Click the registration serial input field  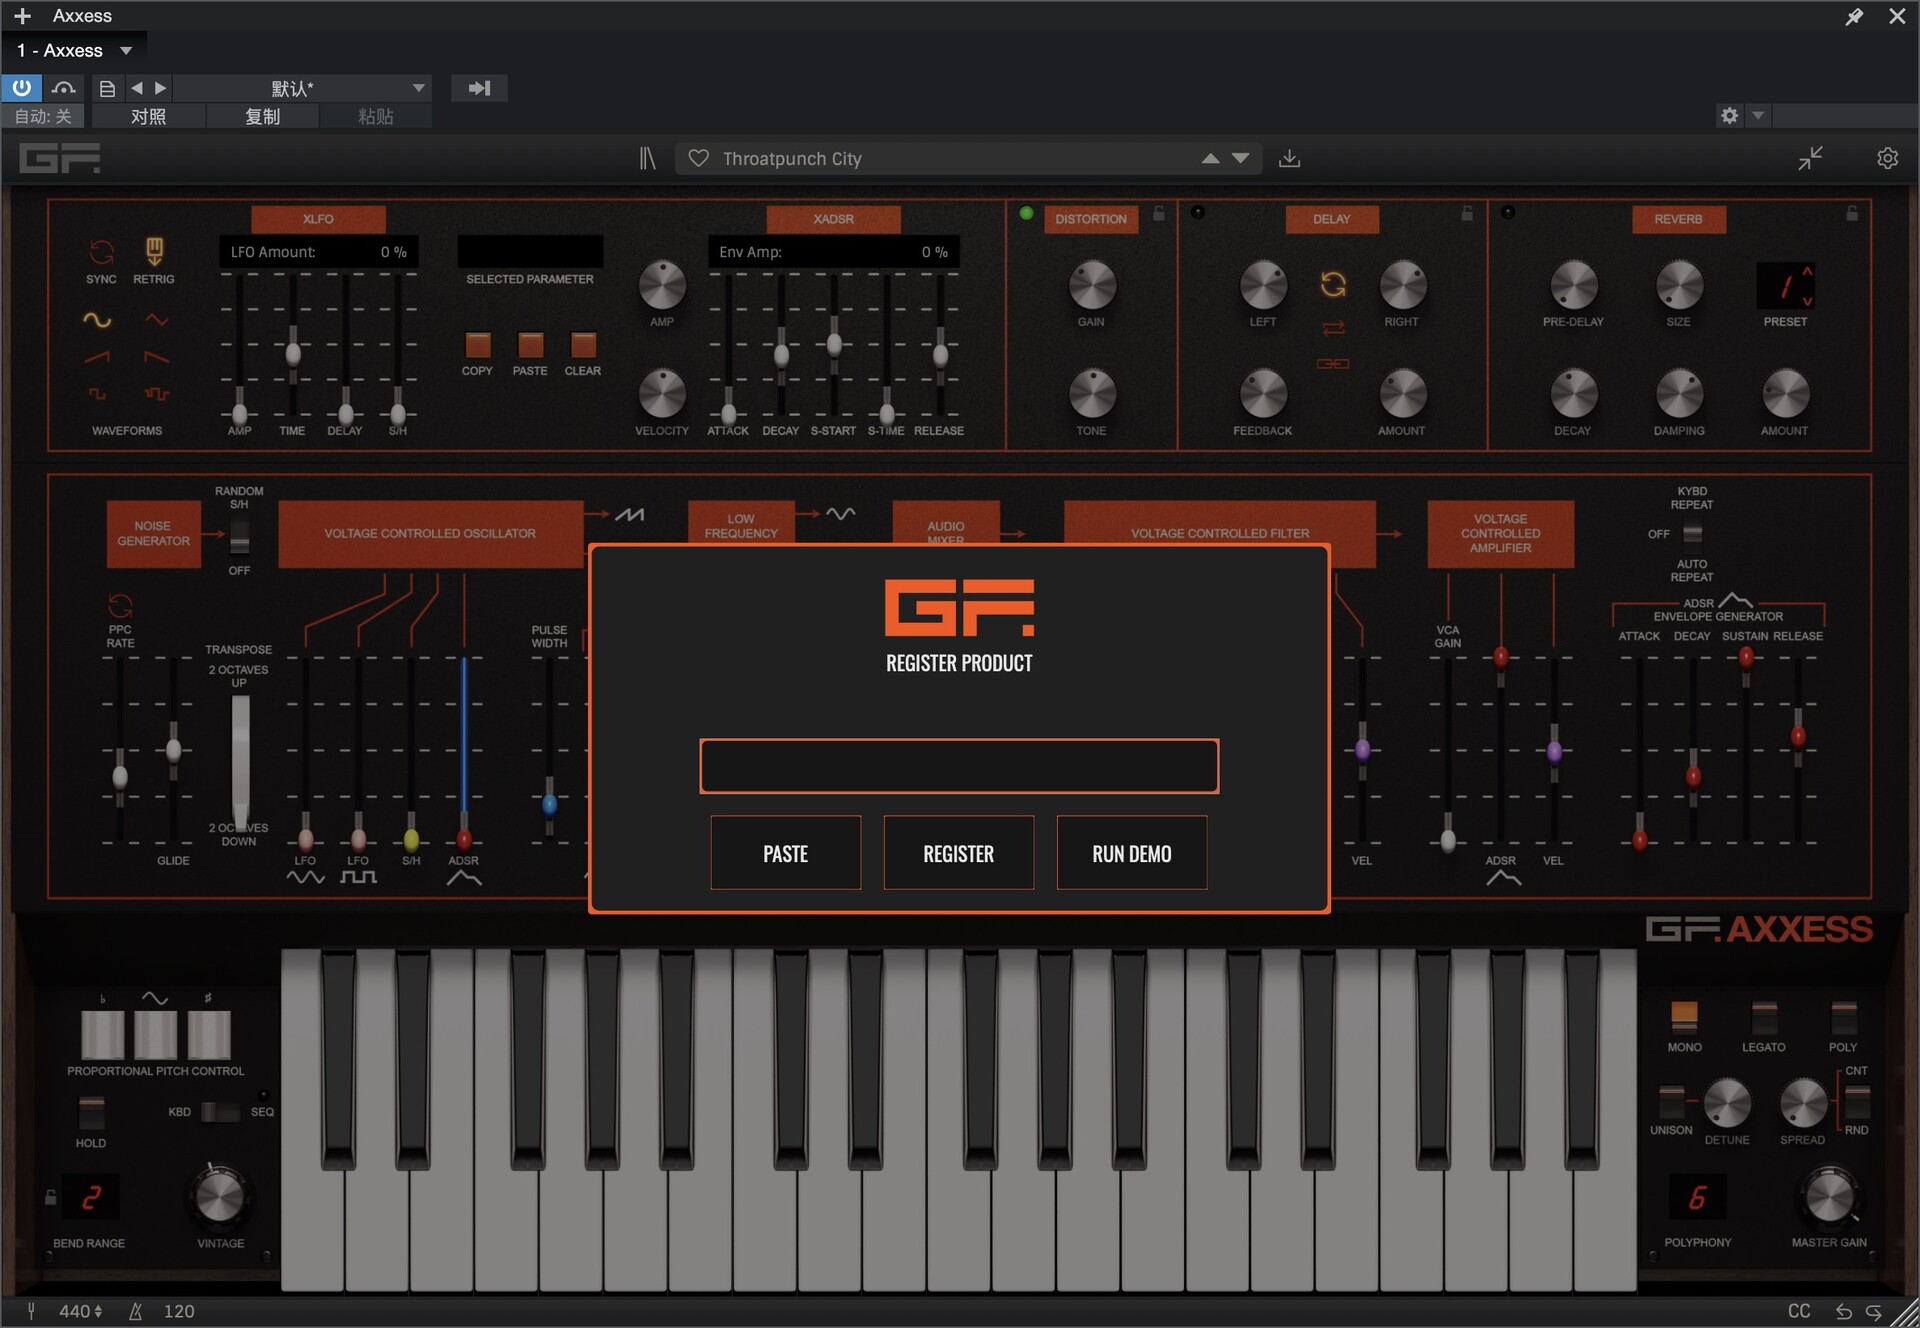959,766
